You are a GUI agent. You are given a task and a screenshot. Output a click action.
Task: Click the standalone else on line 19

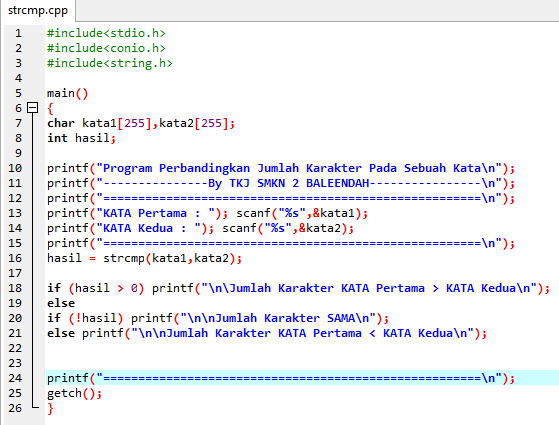61,303
